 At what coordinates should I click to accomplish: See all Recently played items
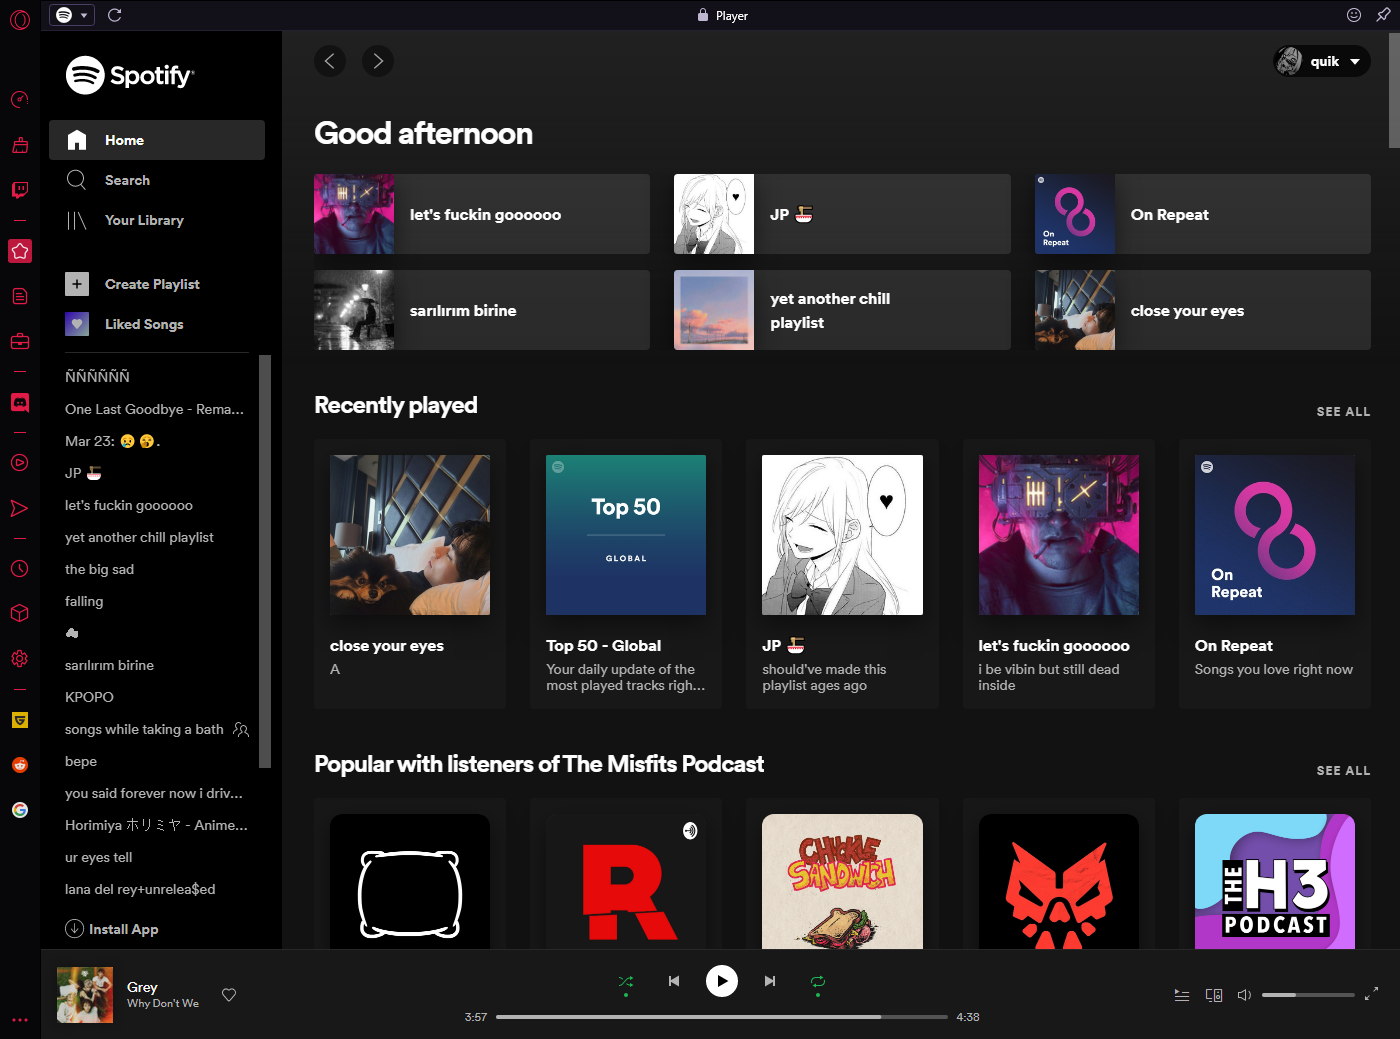click(x=1343, y=411)
